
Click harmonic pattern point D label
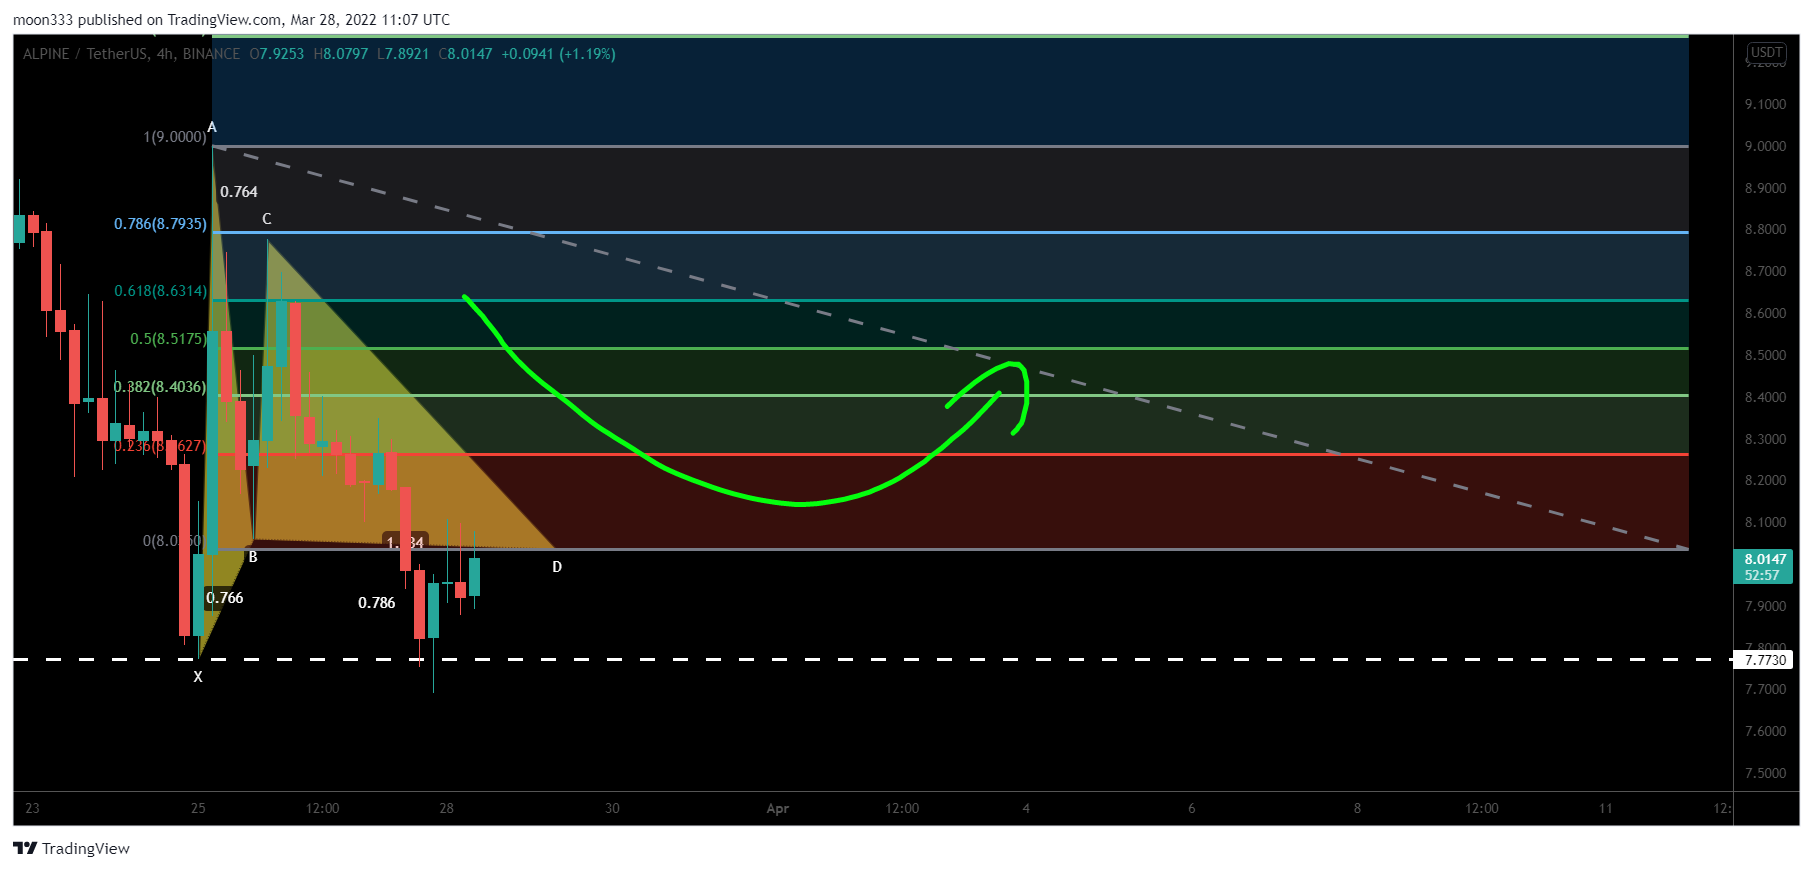(557, 567)
